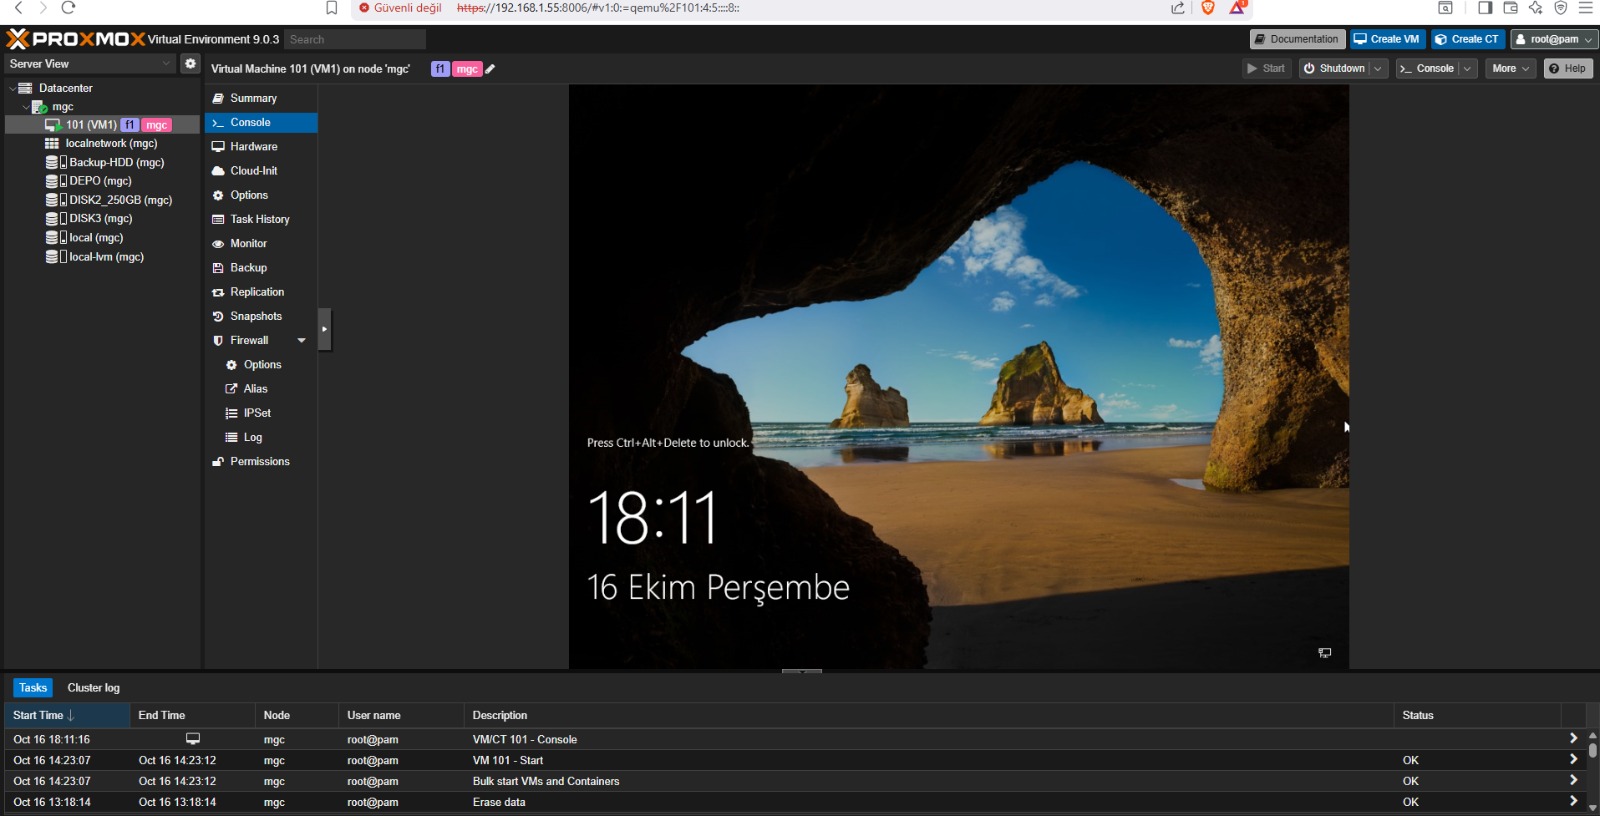Screen dimensions: 1600x816
Task: Click the gear icon next to Server View
Action: pos(190,64)
